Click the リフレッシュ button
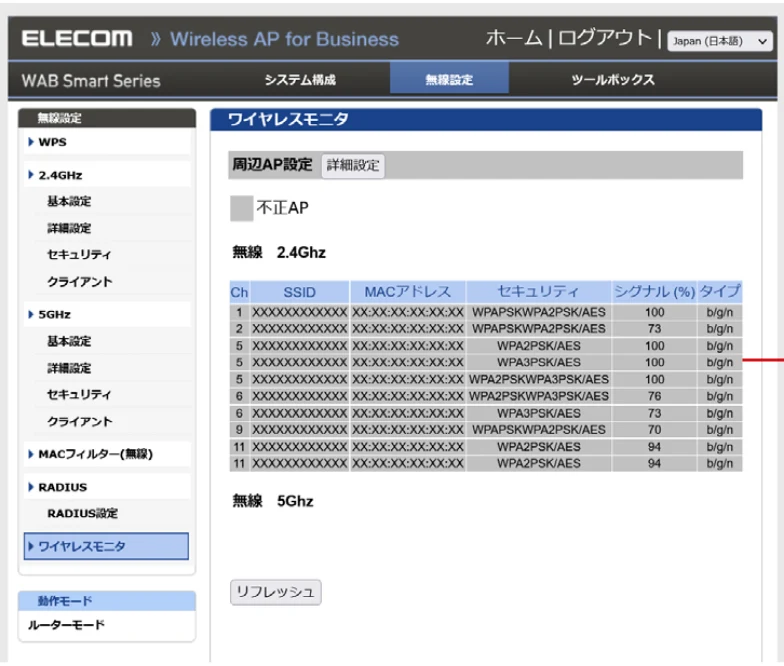This screenshot has height=666, width=784. coord(276,592)
